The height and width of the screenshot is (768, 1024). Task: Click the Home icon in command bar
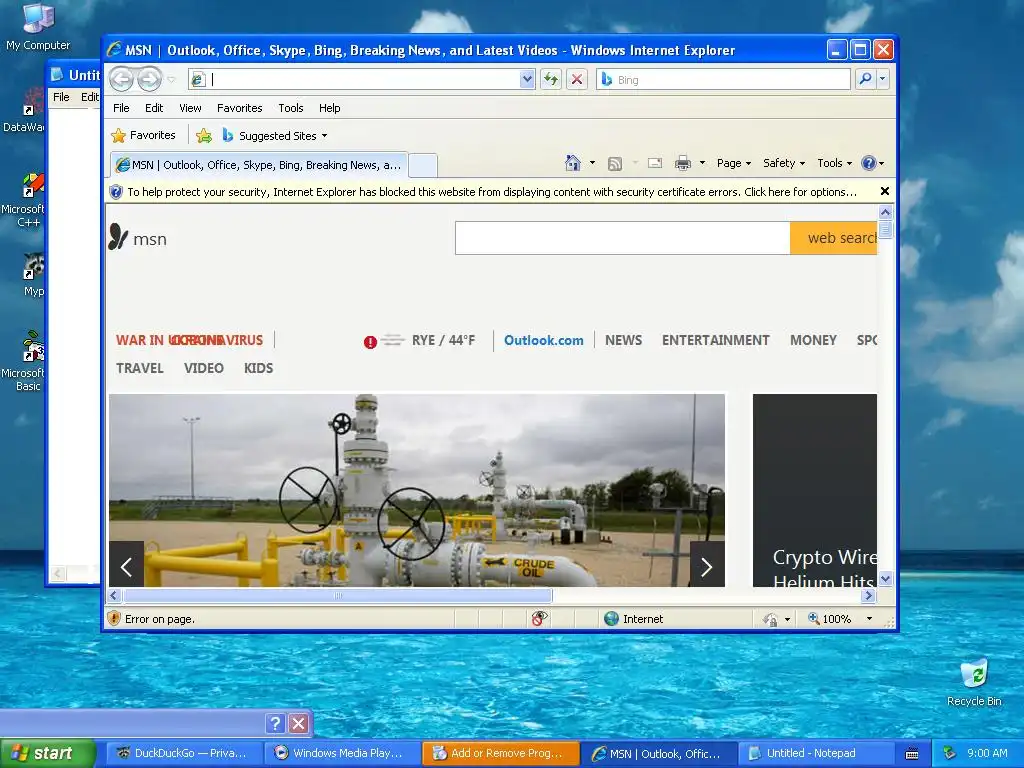[573, 163]
